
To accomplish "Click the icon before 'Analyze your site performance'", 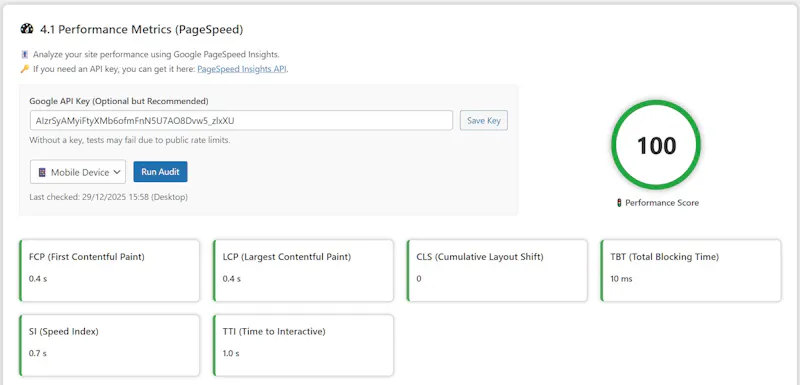I will (24, 54).
